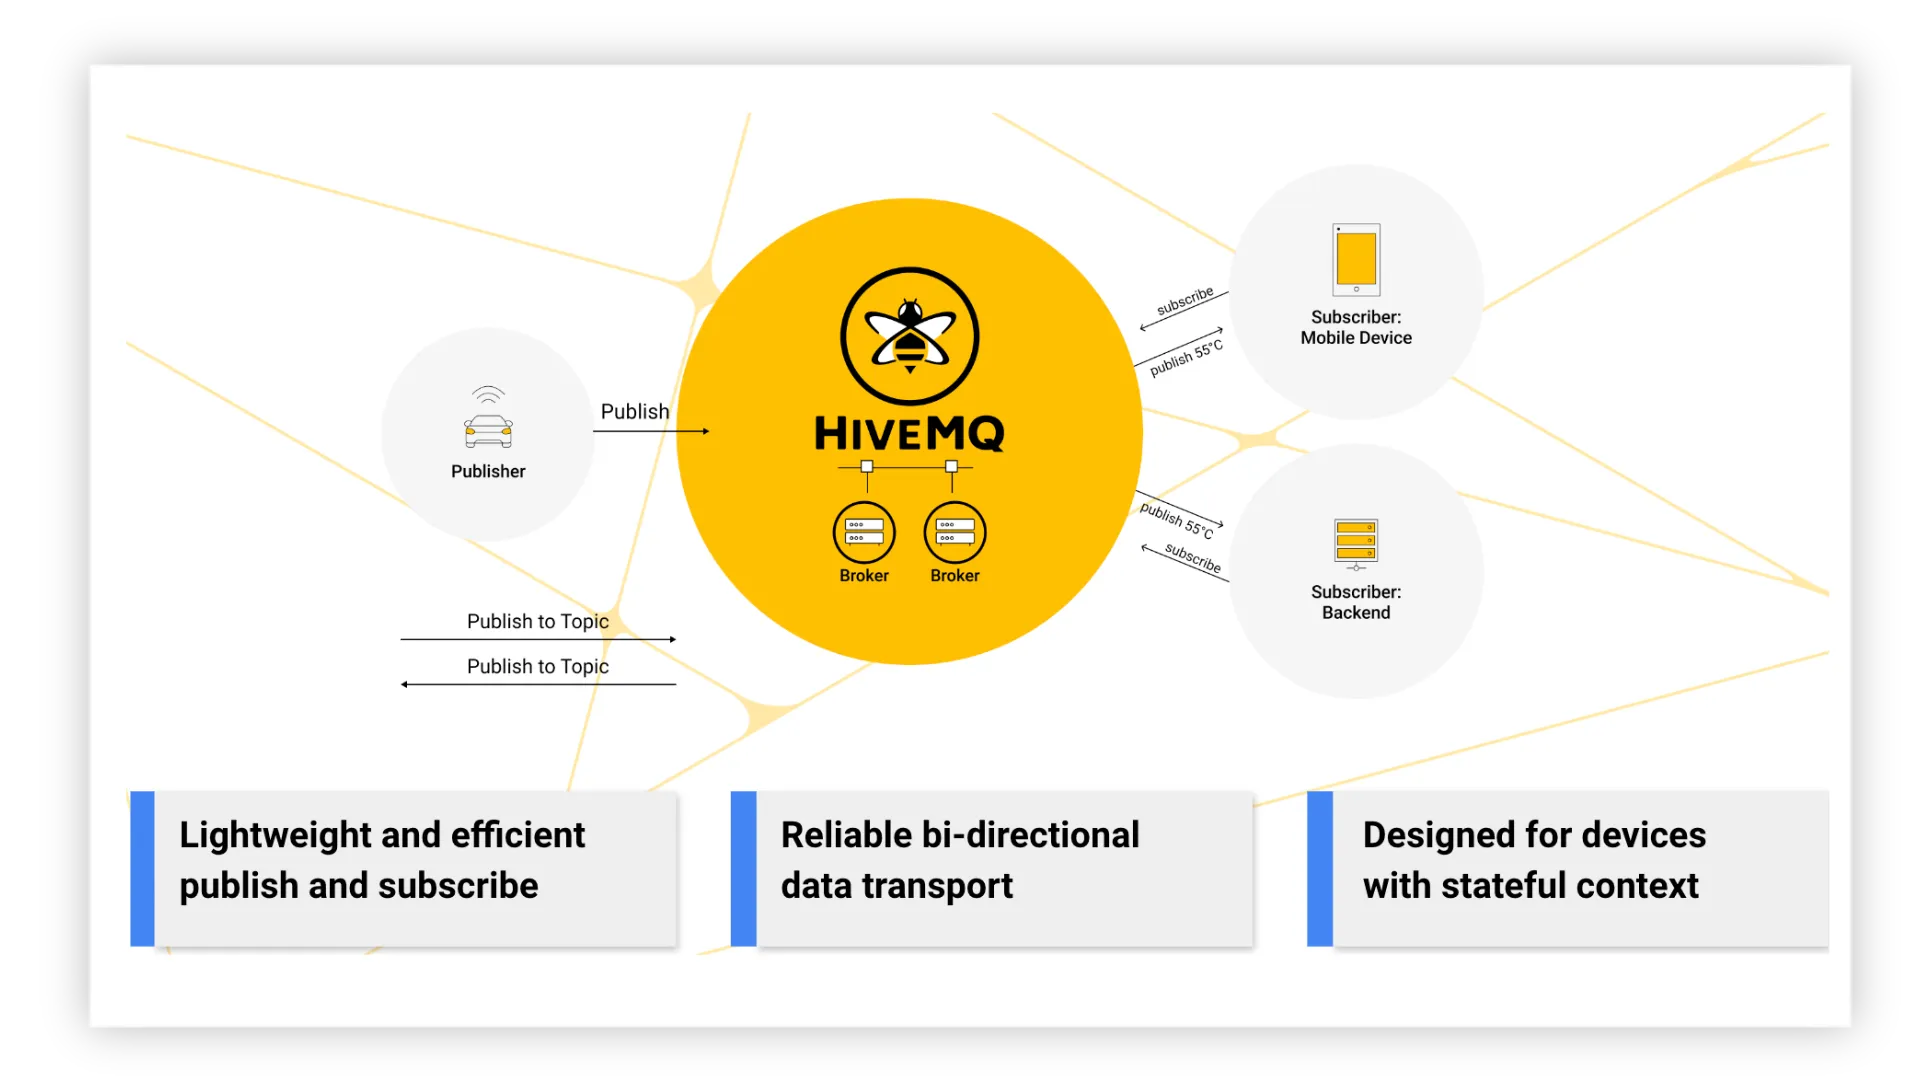
Task: Click the car publisher icon
Action: 488,419
